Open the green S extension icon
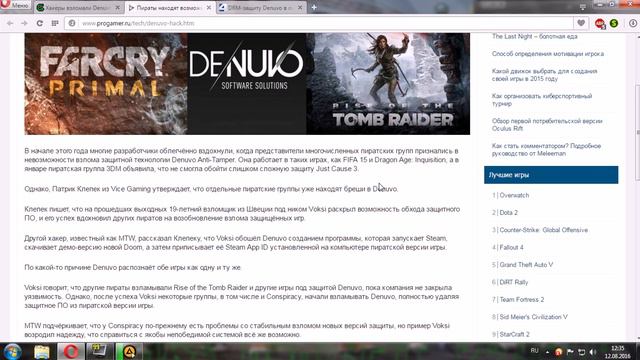The height and width of the screenshot is (360, 640). (x=614, y=24)
